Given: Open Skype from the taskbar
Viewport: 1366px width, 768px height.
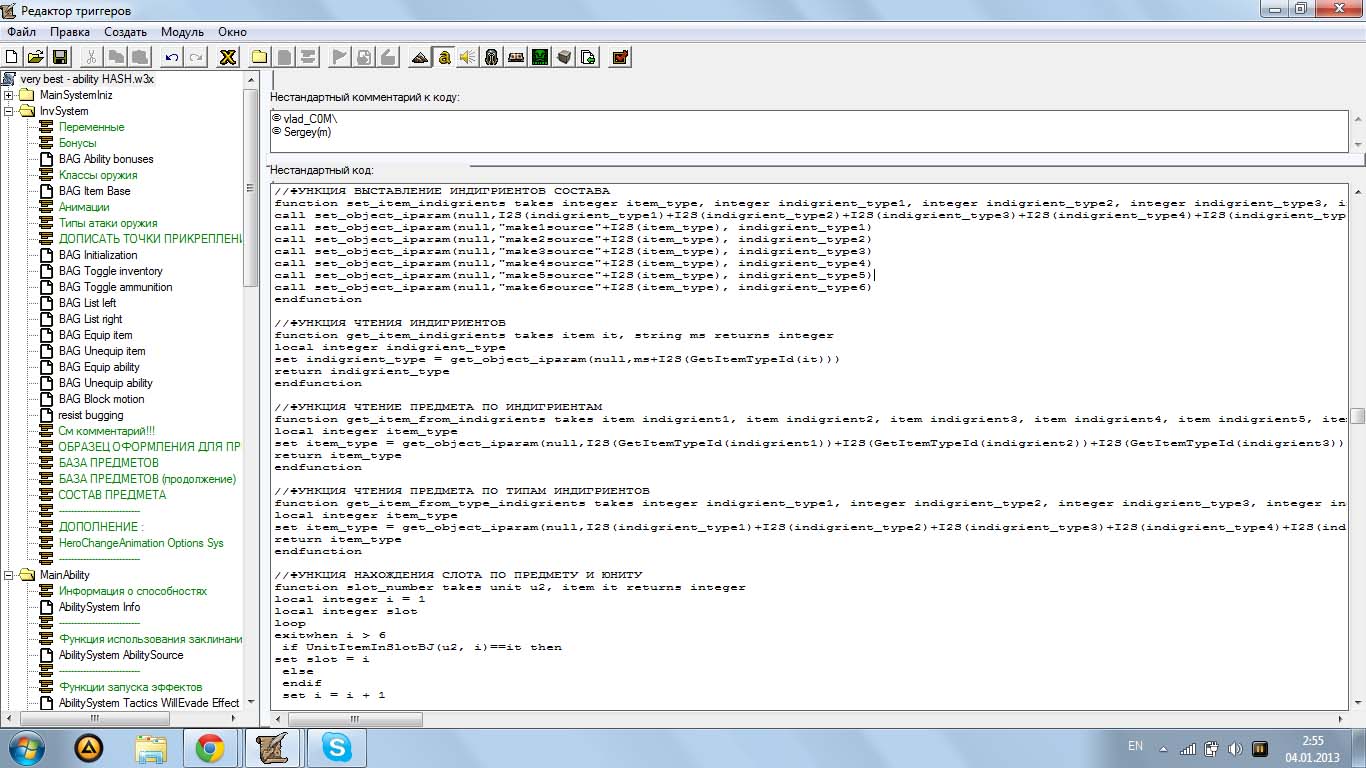Looking at the screenshot, I should (x=336, y=748).
